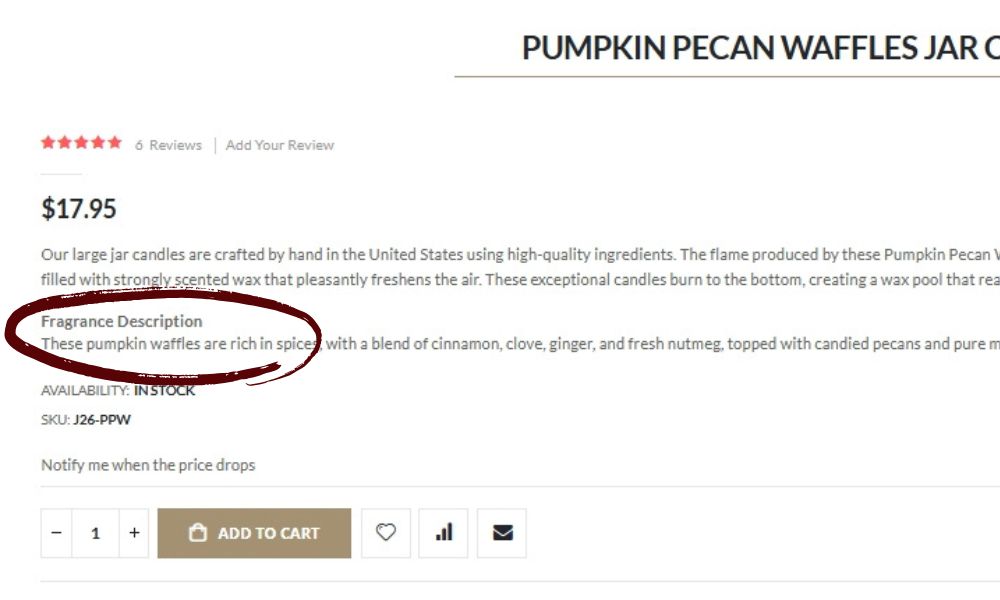Click Add Your Review
1000x600 pixels.
point(279,145)
